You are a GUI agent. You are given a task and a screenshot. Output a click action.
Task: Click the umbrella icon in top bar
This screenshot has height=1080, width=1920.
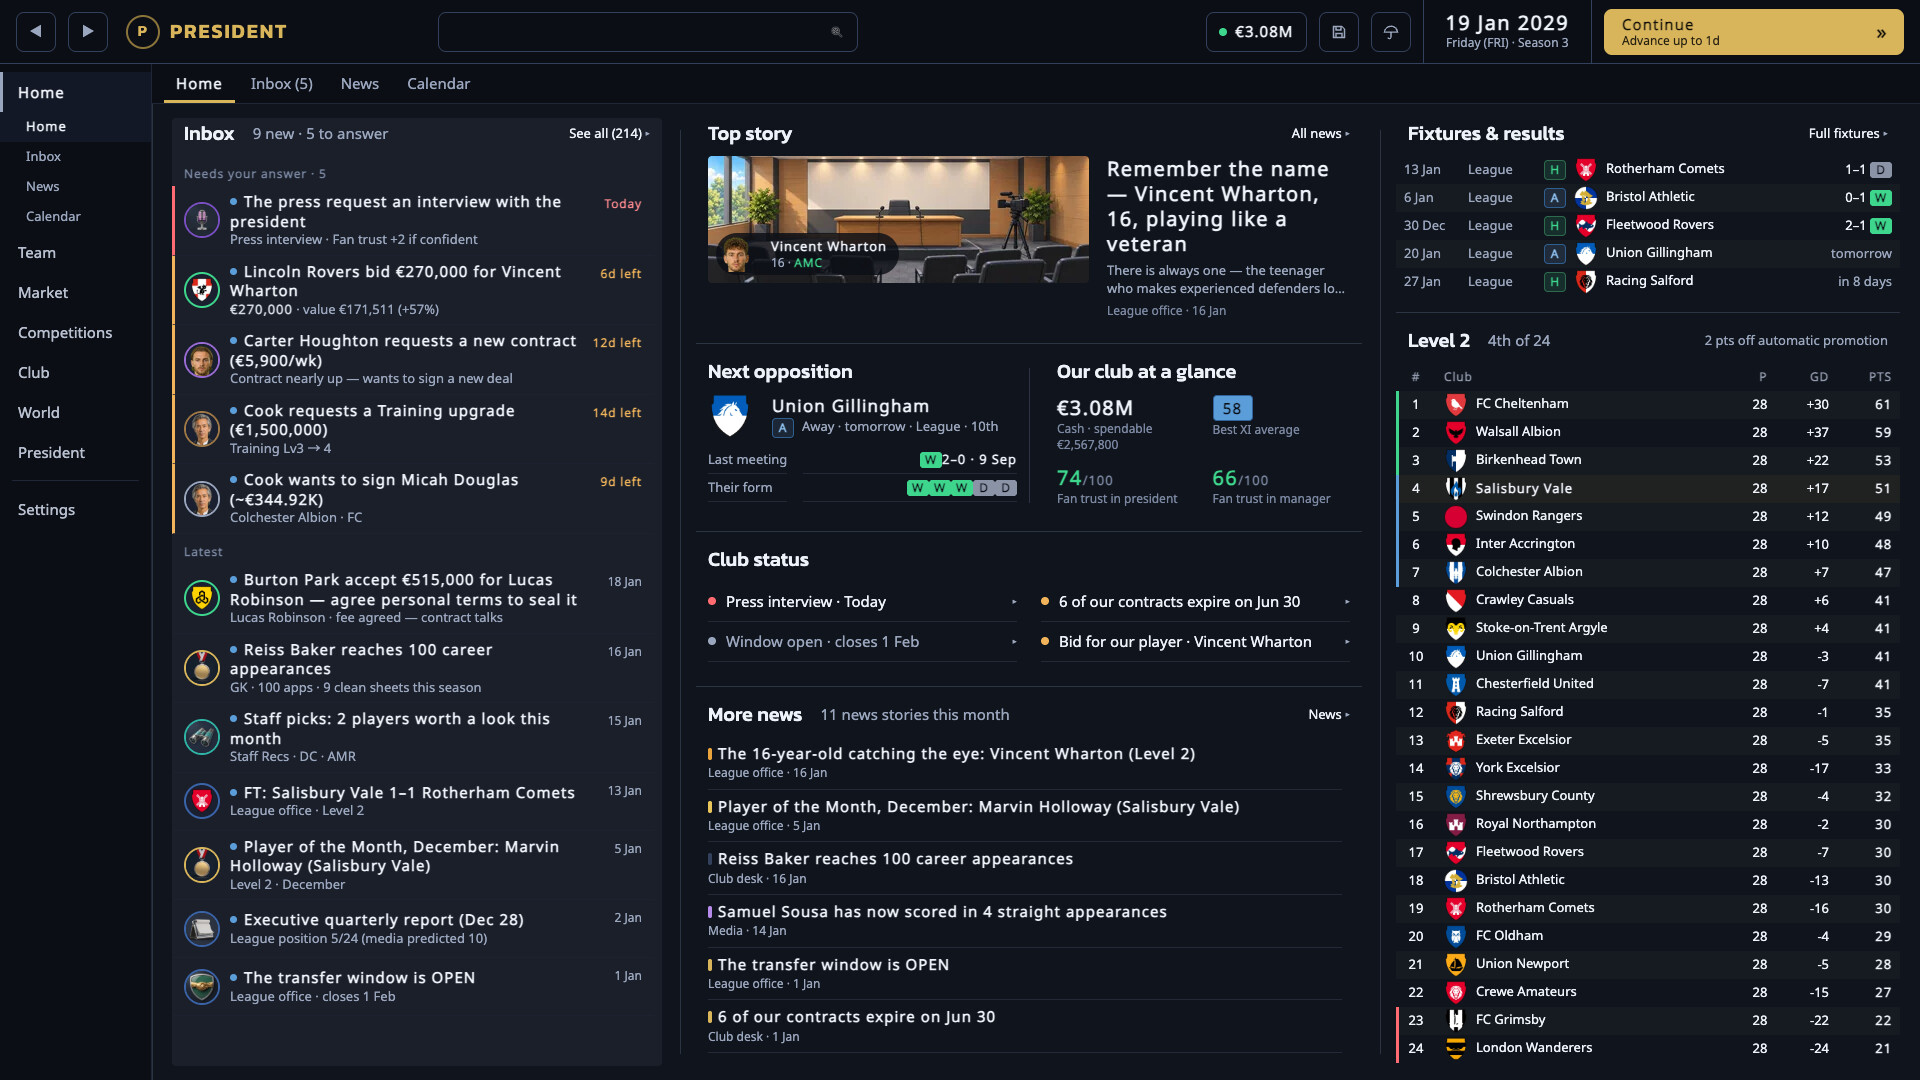[x=1391, y=32]
